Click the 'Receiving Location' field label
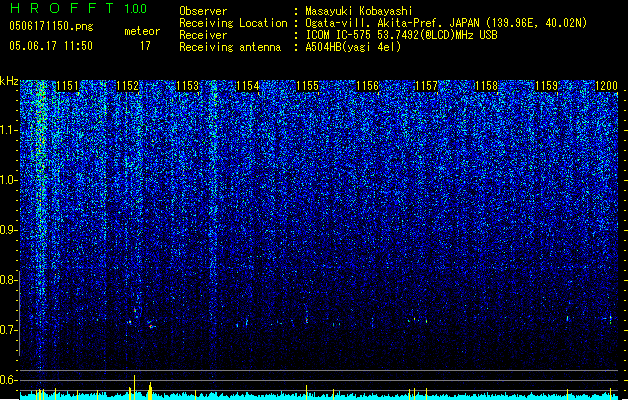 [x=233, y=23]
